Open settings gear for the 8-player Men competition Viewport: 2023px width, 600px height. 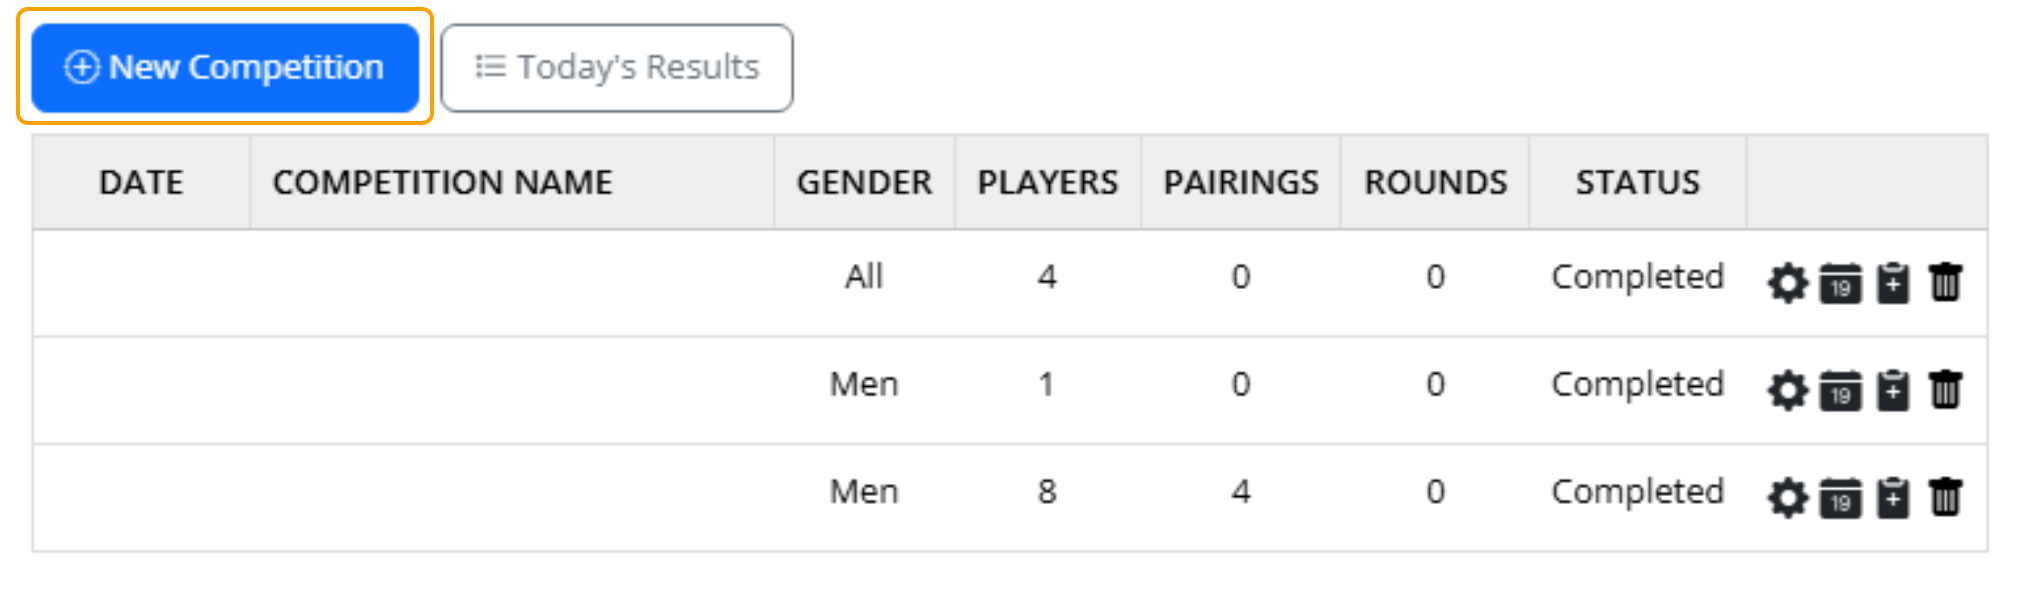tap(1787, 497)
